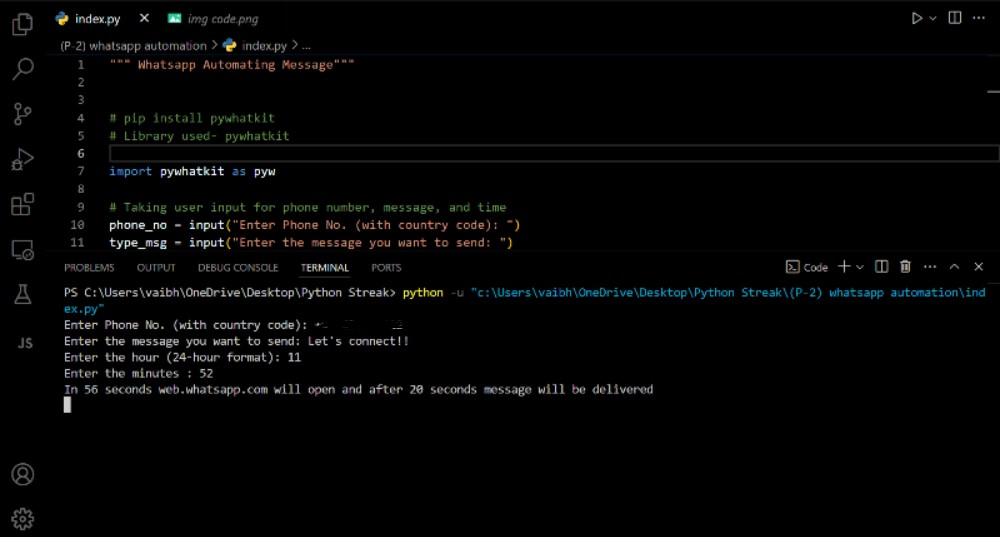Click the breadcrumb ellipsis item
The width and height of the screenshot is (1000, 537).
click(306, 46)
